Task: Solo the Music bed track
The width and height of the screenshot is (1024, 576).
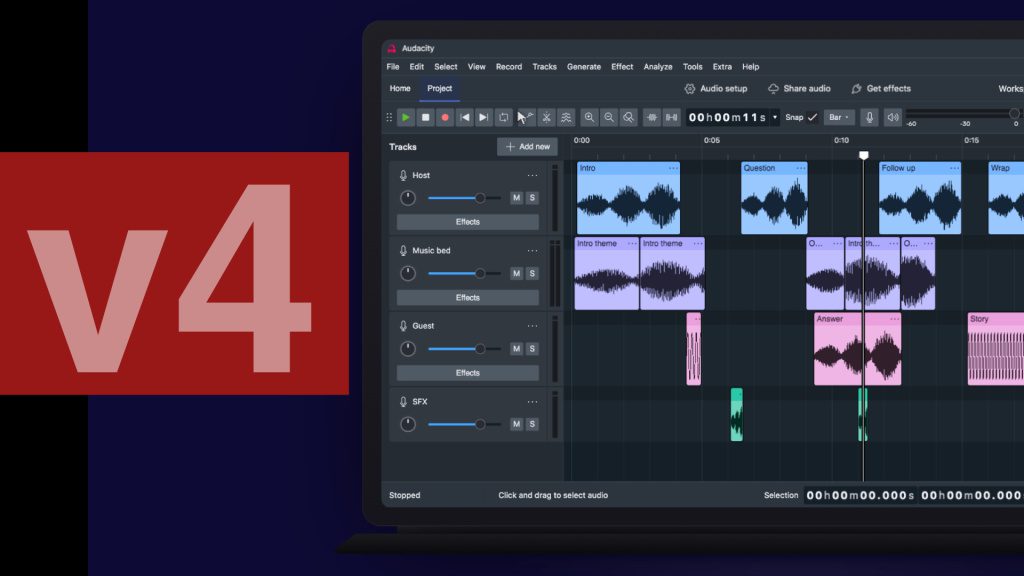Action: coord(532,274)
